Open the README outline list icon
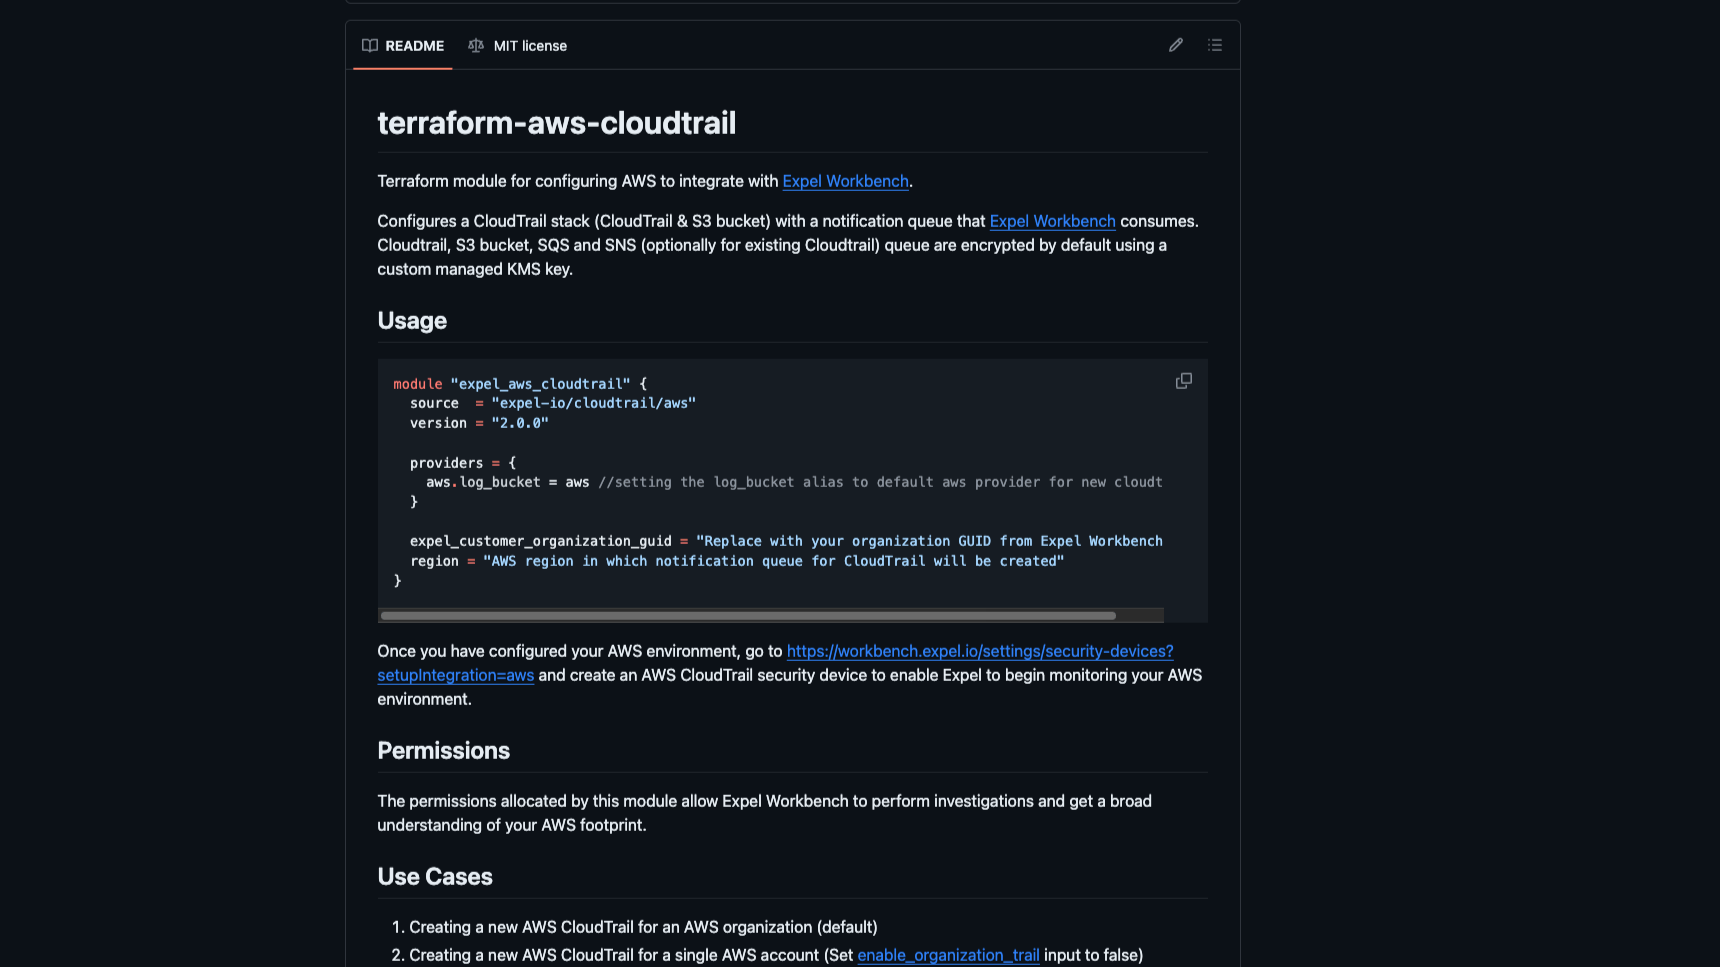The image size is (1720, 967). 1215,45
